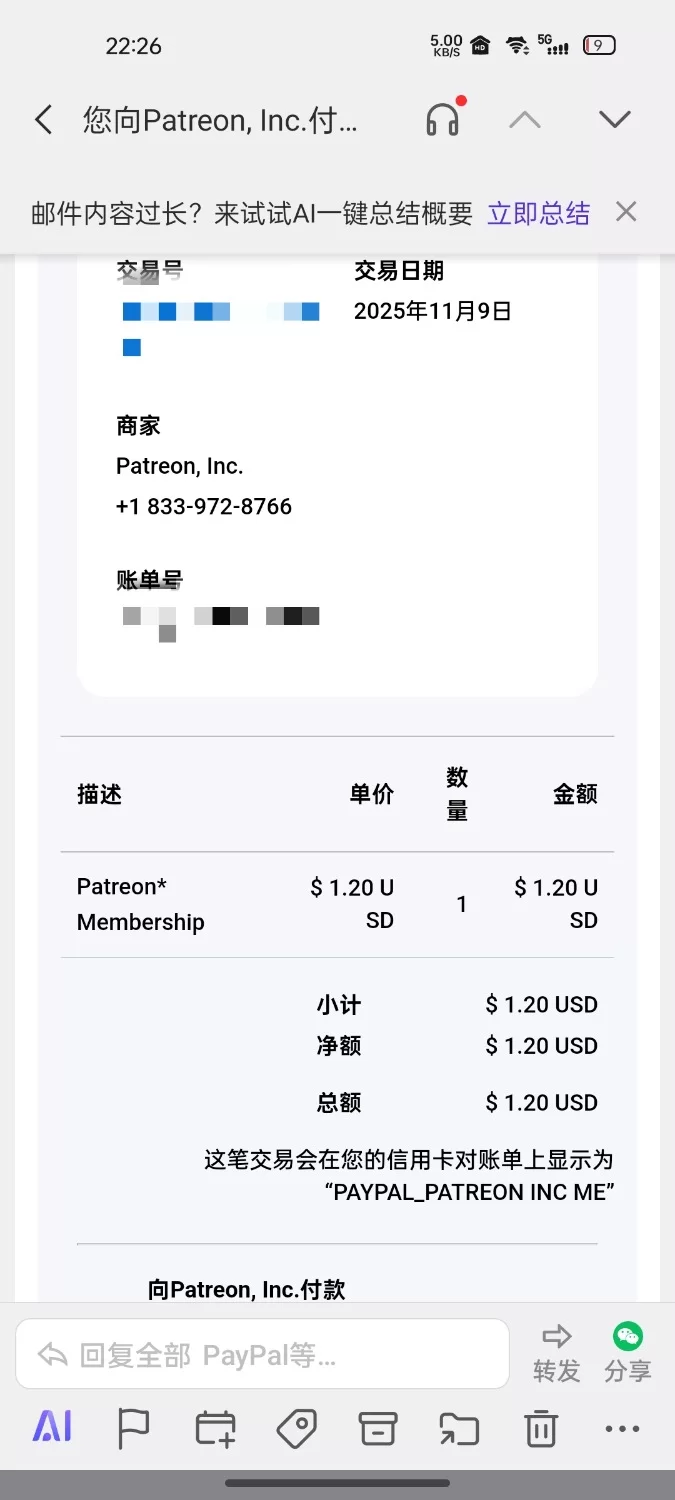Image resolution: width=675 pixels, height=1500 pixels.
Task: Delete the email with trash icon
Action: (x=541, y=1428)
